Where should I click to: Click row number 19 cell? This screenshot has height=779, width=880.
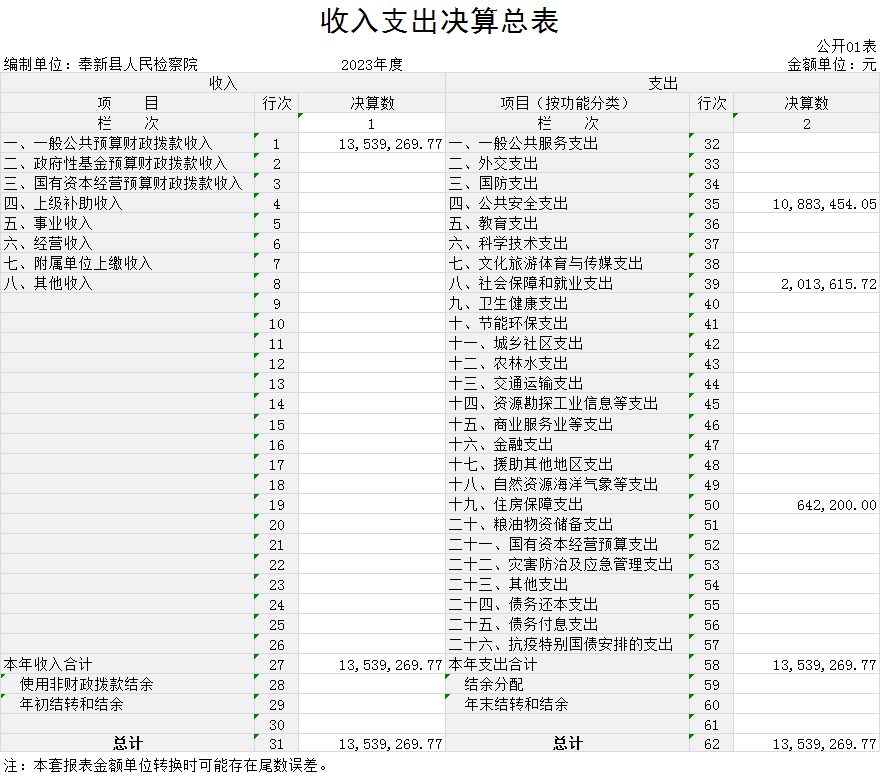coord(276,505)
